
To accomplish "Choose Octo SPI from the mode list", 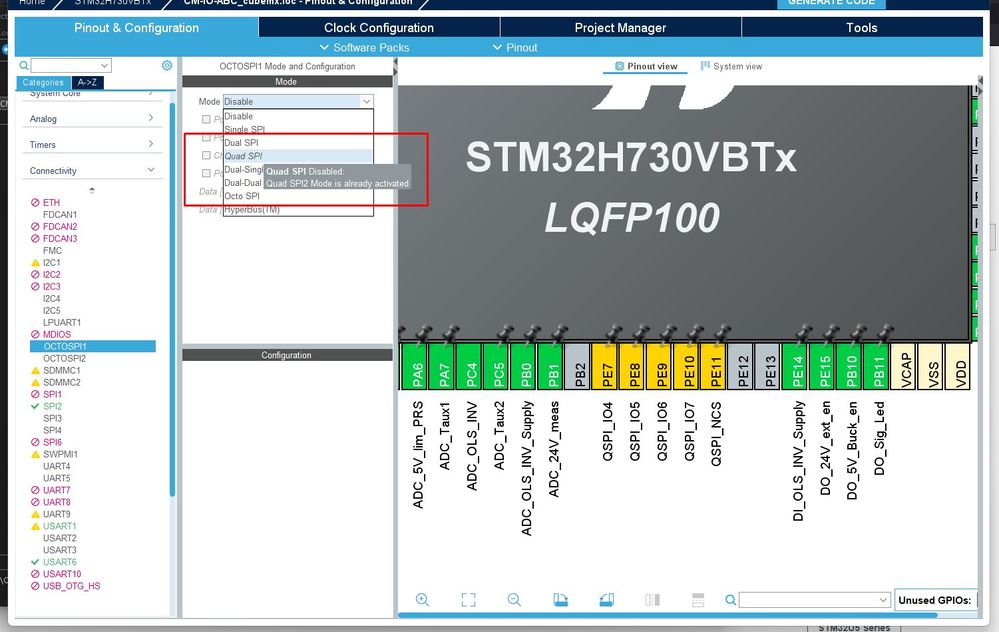I will [298, 196].
